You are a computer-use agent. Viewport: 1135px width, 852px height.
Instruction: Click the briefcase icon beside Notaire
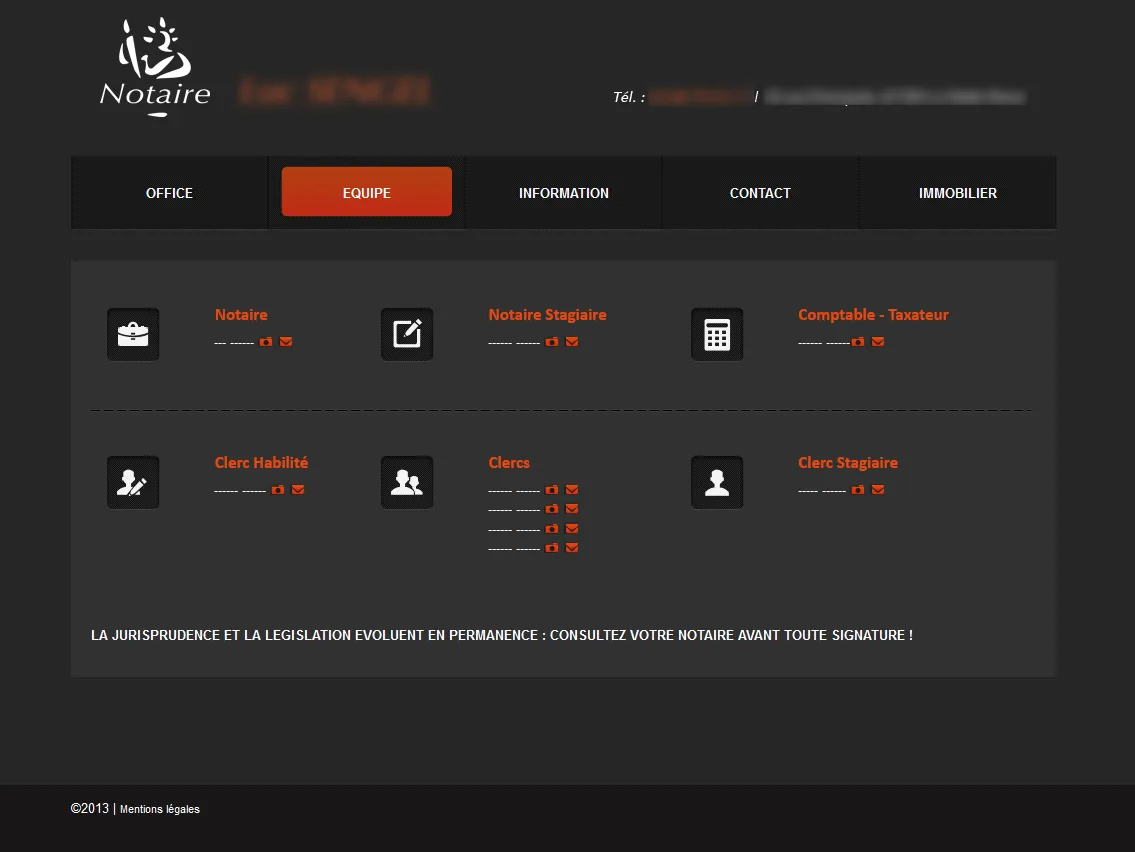[x=133, y=334]
